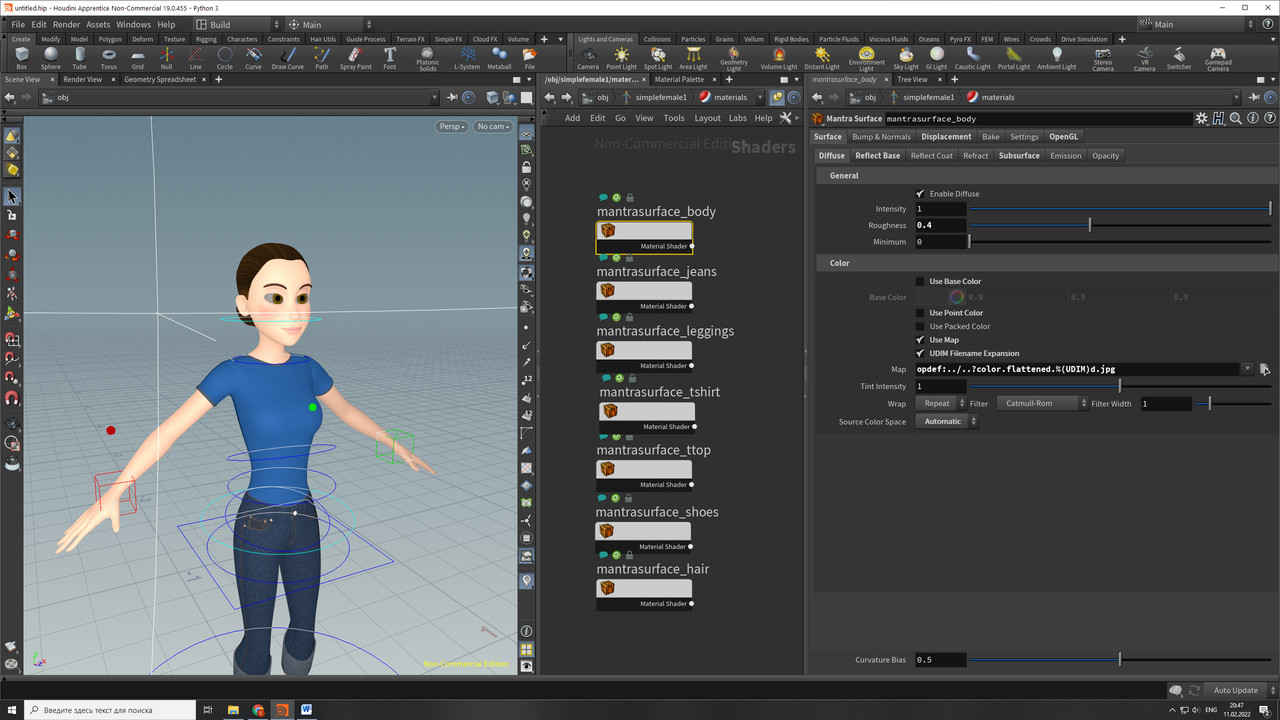Adjust the Roughness slider
1280x720 pixels.
click(x=1090, y=225)
